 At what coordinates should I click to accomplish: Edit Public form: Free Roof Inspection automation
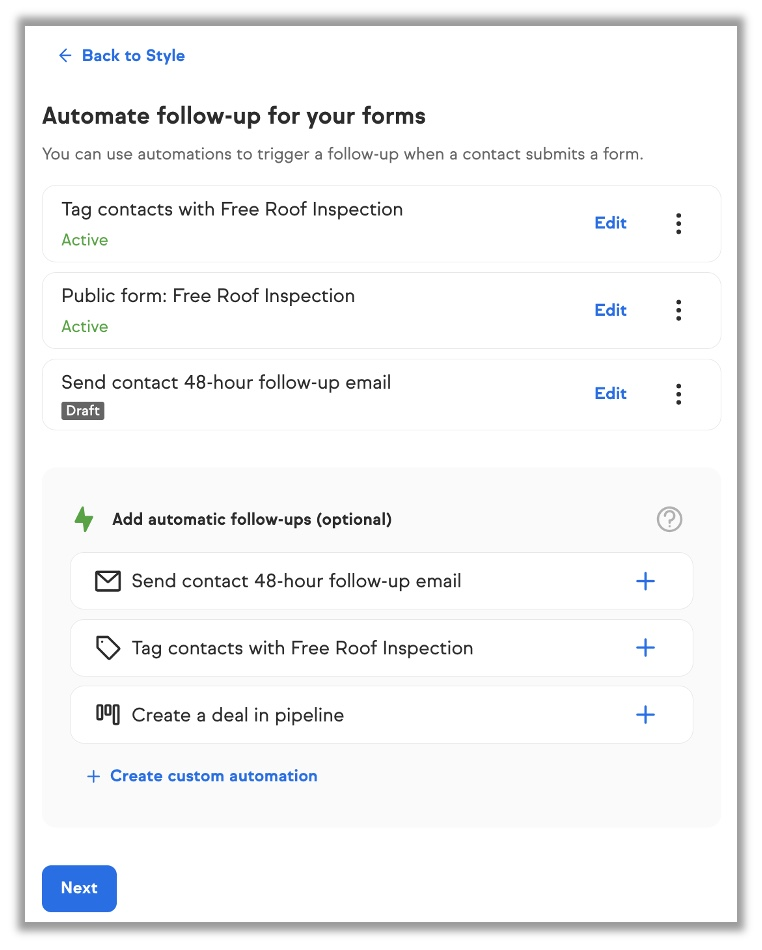coord(610,310)
